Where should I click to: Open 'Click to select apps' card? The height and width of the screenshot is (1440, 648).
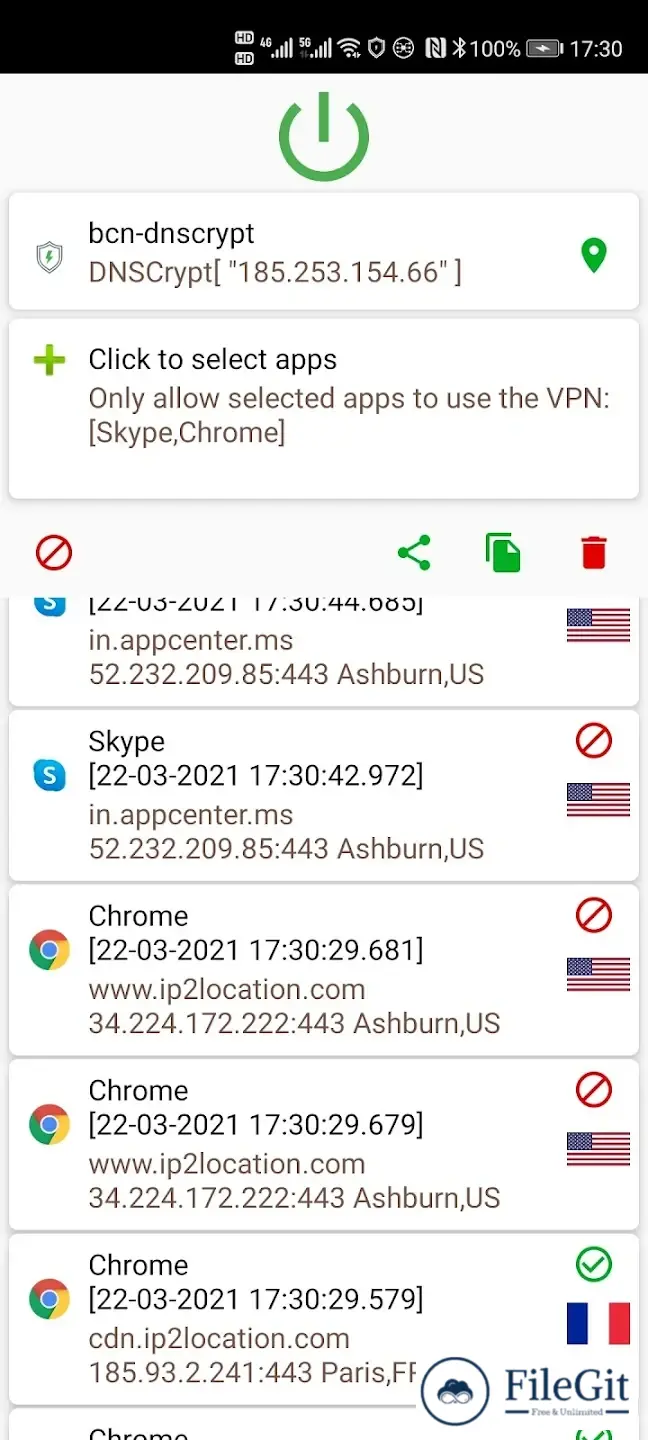click(x=324, y=409)
